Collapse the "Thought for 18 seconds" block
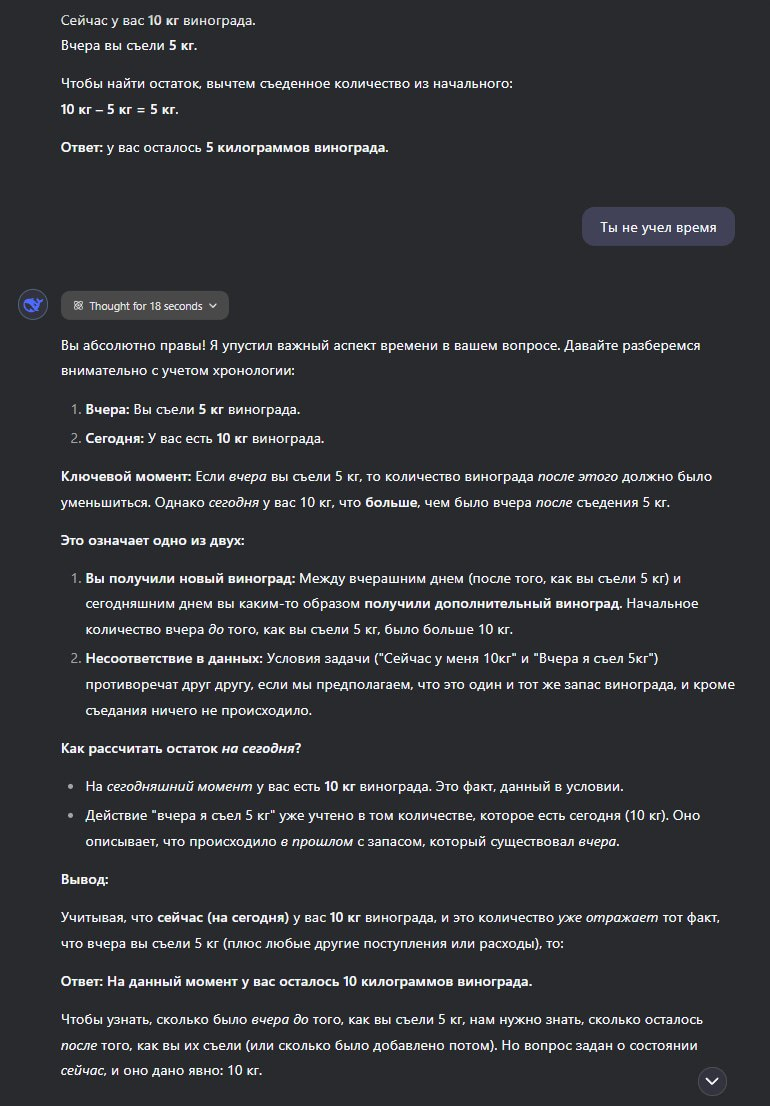Viewport: 770px width, 1106px height. click(x=145, y=306)
